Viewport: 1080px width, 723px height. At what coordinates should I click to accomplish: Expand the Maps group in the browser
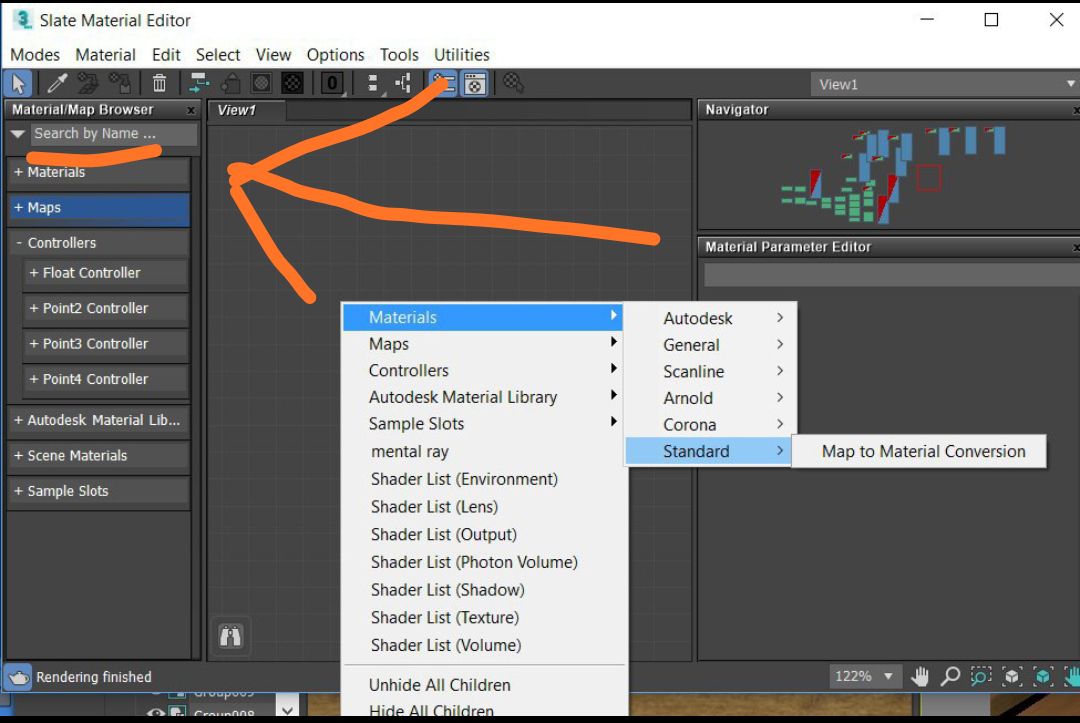(98, 208)
